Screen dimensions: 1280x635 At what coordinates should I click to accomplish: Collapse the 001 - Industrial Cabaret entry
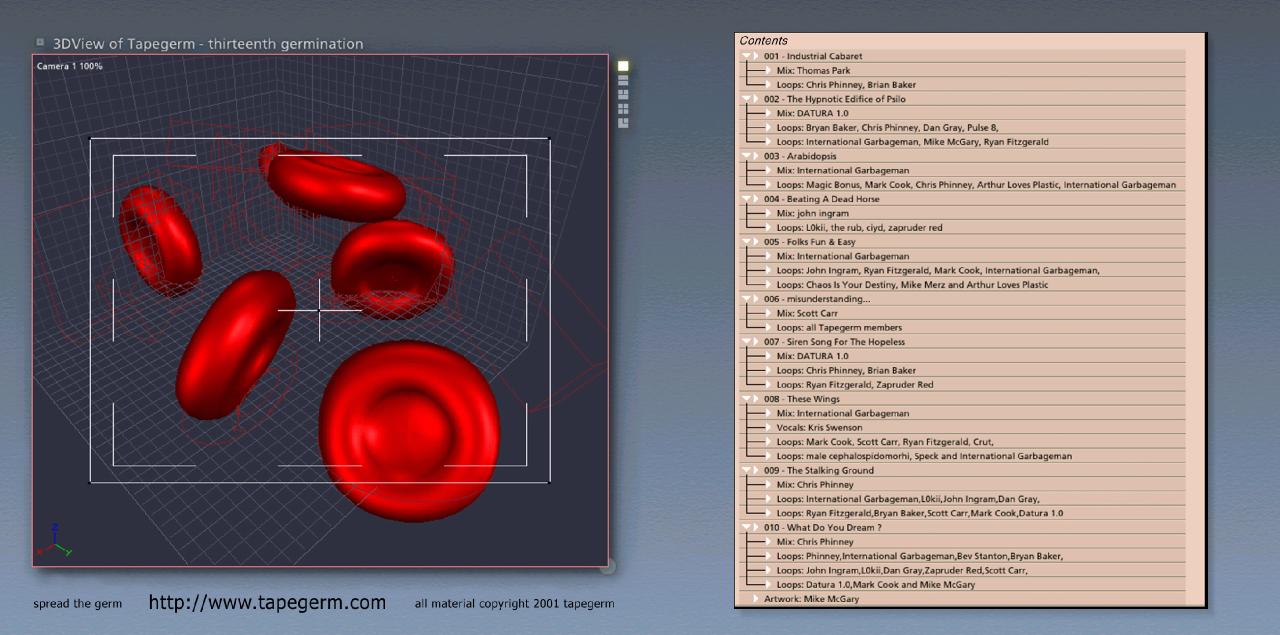[x=746, y=57]
